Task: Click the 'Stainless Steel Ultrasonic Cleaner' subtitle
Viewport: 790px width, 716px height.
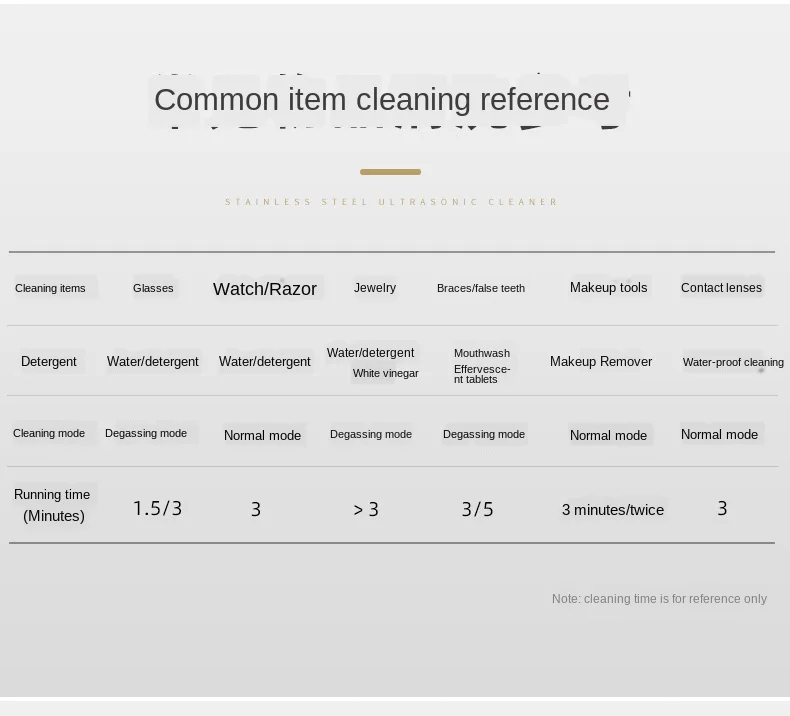Action: point(391,202)
